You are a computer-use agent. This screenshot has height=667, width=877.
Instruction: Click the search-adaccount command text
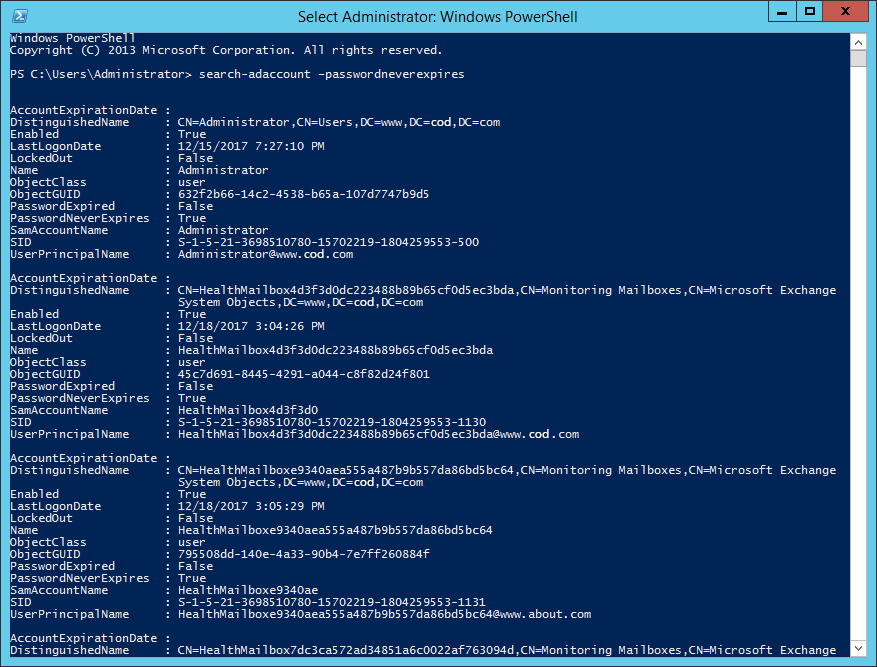pos(254,74)
